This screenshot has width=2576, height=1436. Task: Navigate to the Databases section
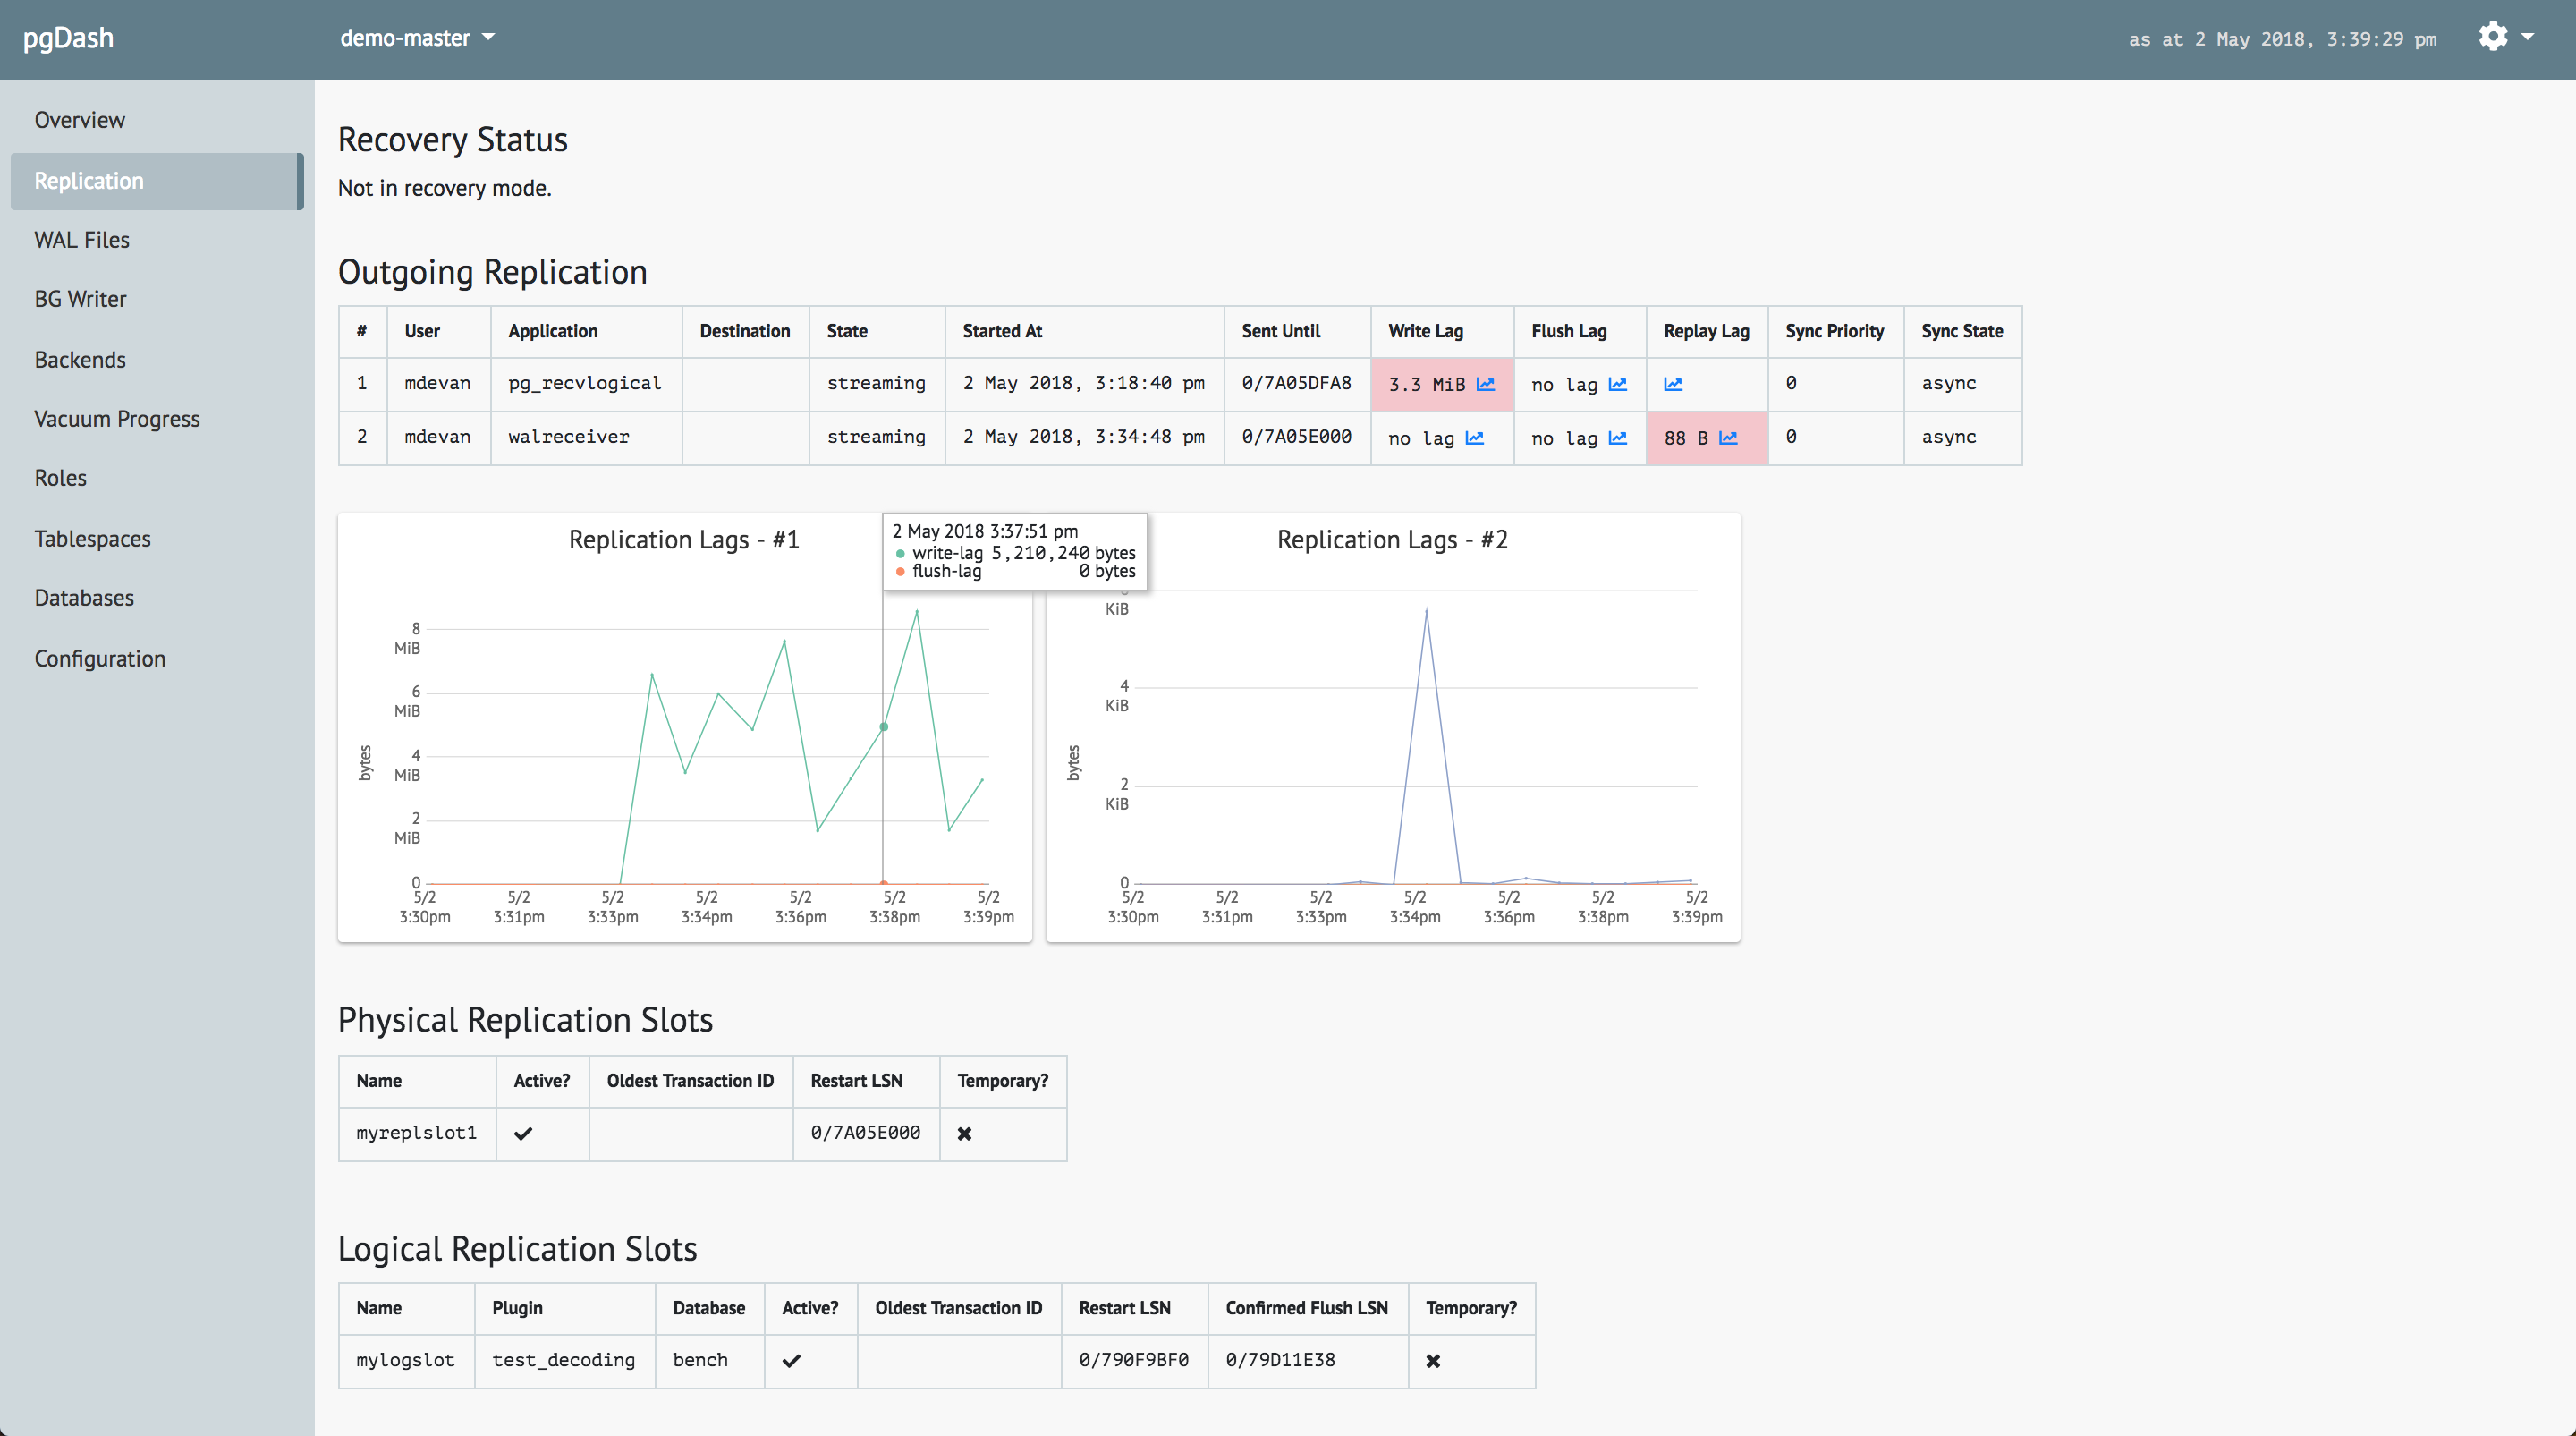click(x=83, y=598)
